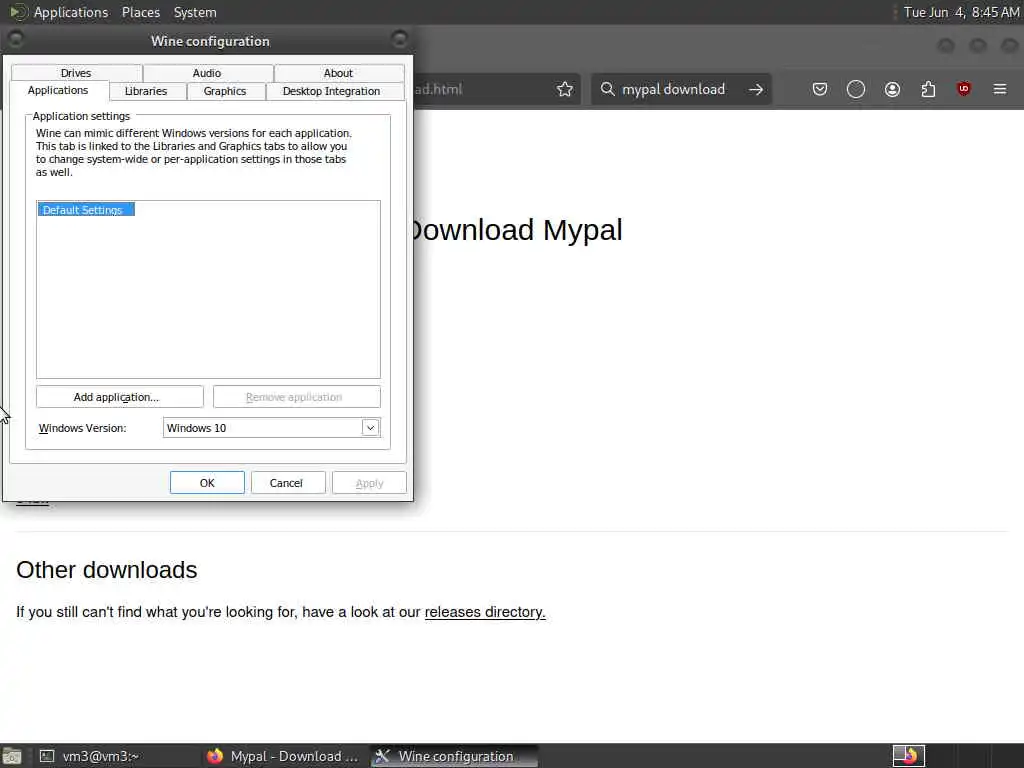Click the Other downloads heading
Image resolution: width=1024 pixels, height=768 pixels.
106,569
